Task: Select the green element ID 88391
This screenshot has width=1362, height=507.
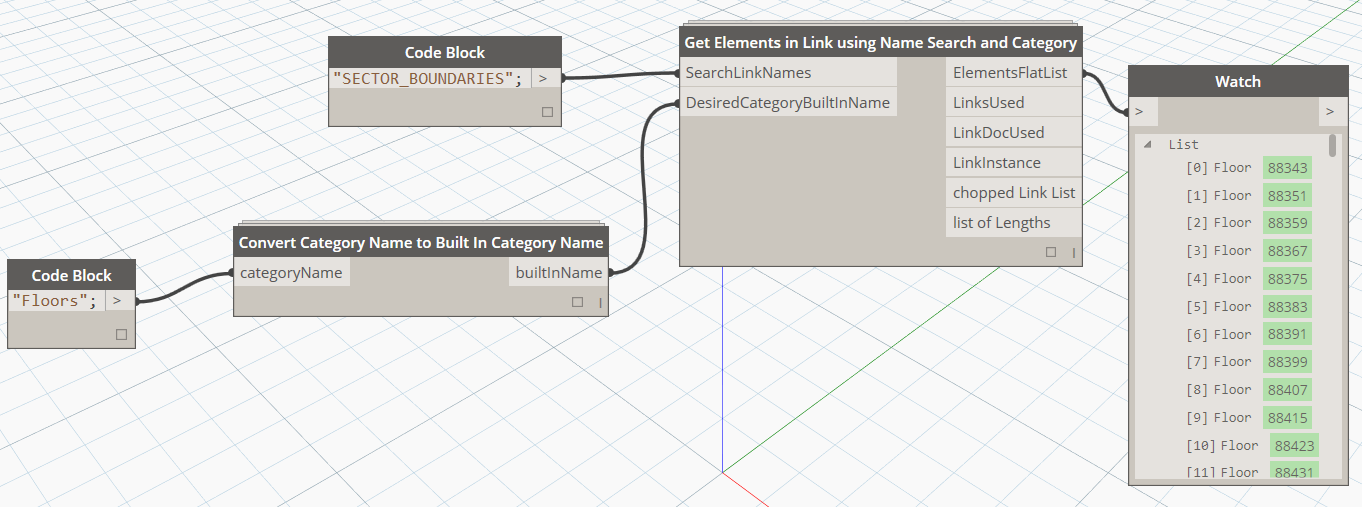Action: 1286,334
